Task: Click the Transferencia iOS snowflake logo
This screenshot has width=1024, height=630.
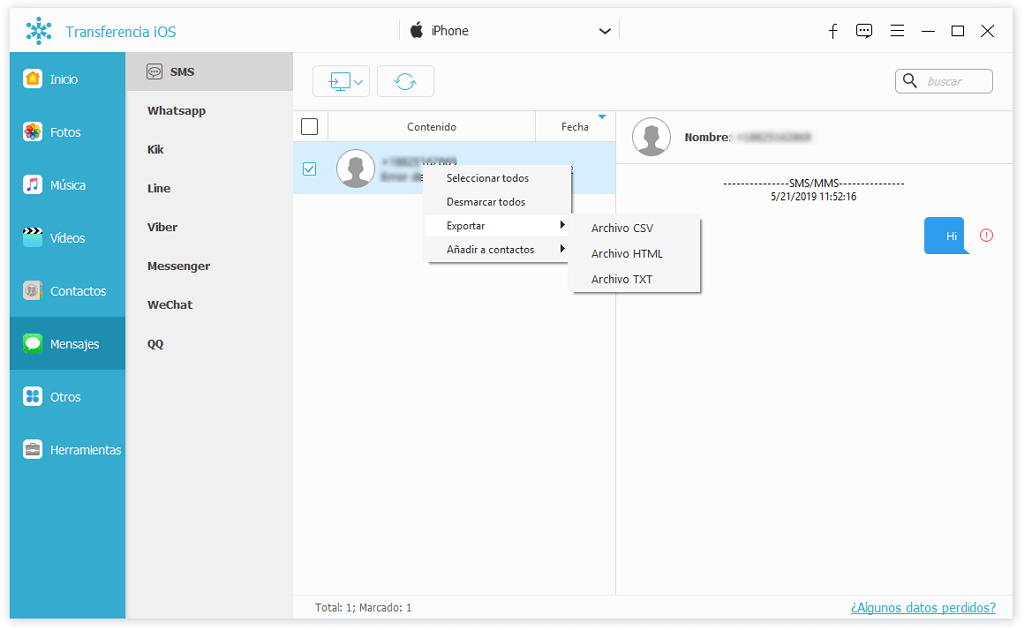Action: coord(39,31)
